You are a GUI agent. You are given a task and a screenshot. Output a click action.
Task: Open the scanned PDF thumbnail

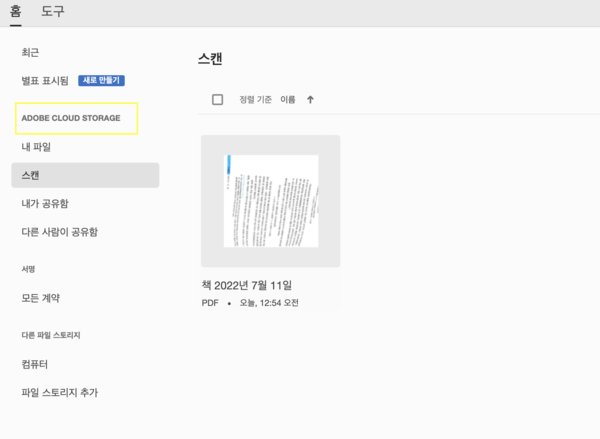click(x=270, y=201)
